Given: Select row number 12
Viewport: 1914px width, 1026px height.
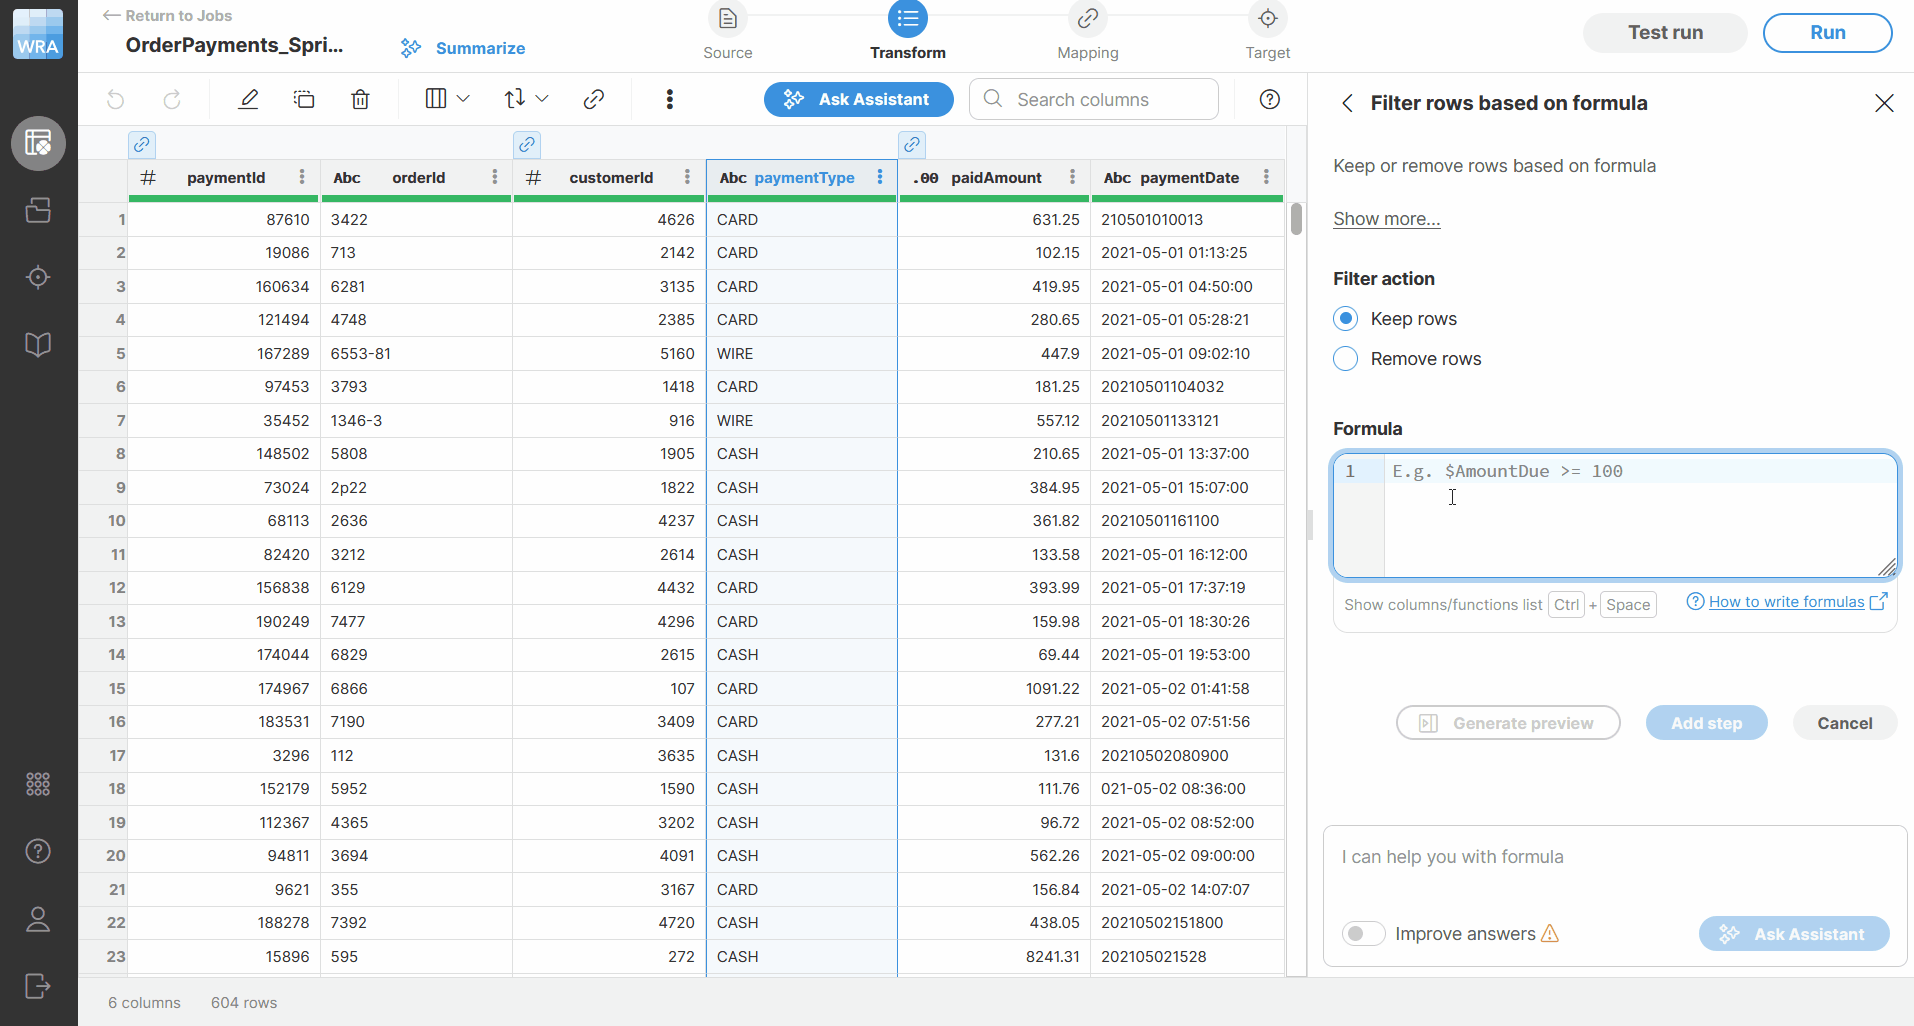Looking at the screenshot, I should pos(104,588).
